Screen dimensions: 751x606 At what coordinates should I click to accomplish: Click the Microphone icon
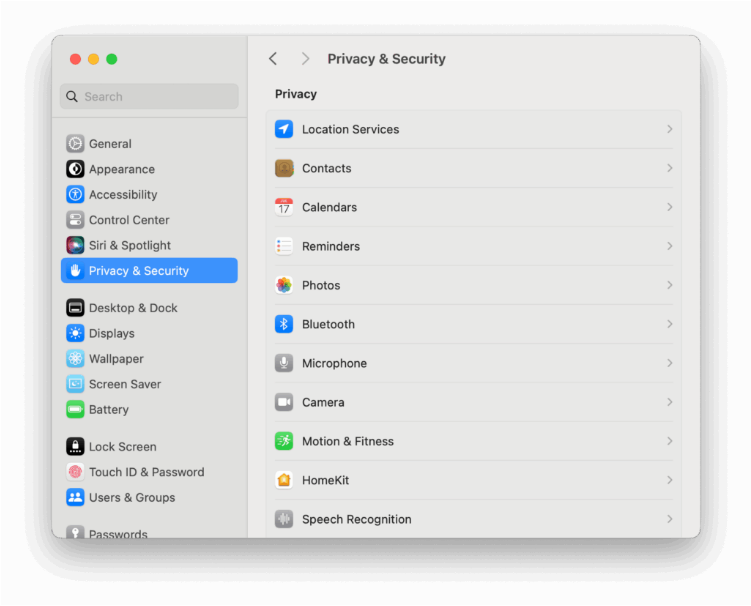point(284,363)
